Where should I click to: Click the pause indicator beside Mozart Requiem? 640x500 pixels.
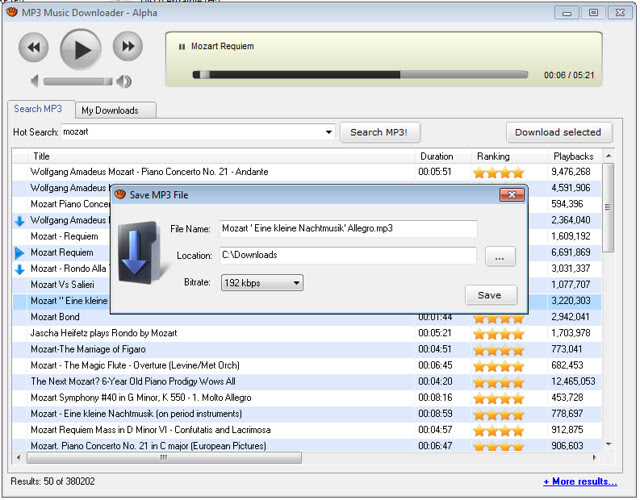182,47
